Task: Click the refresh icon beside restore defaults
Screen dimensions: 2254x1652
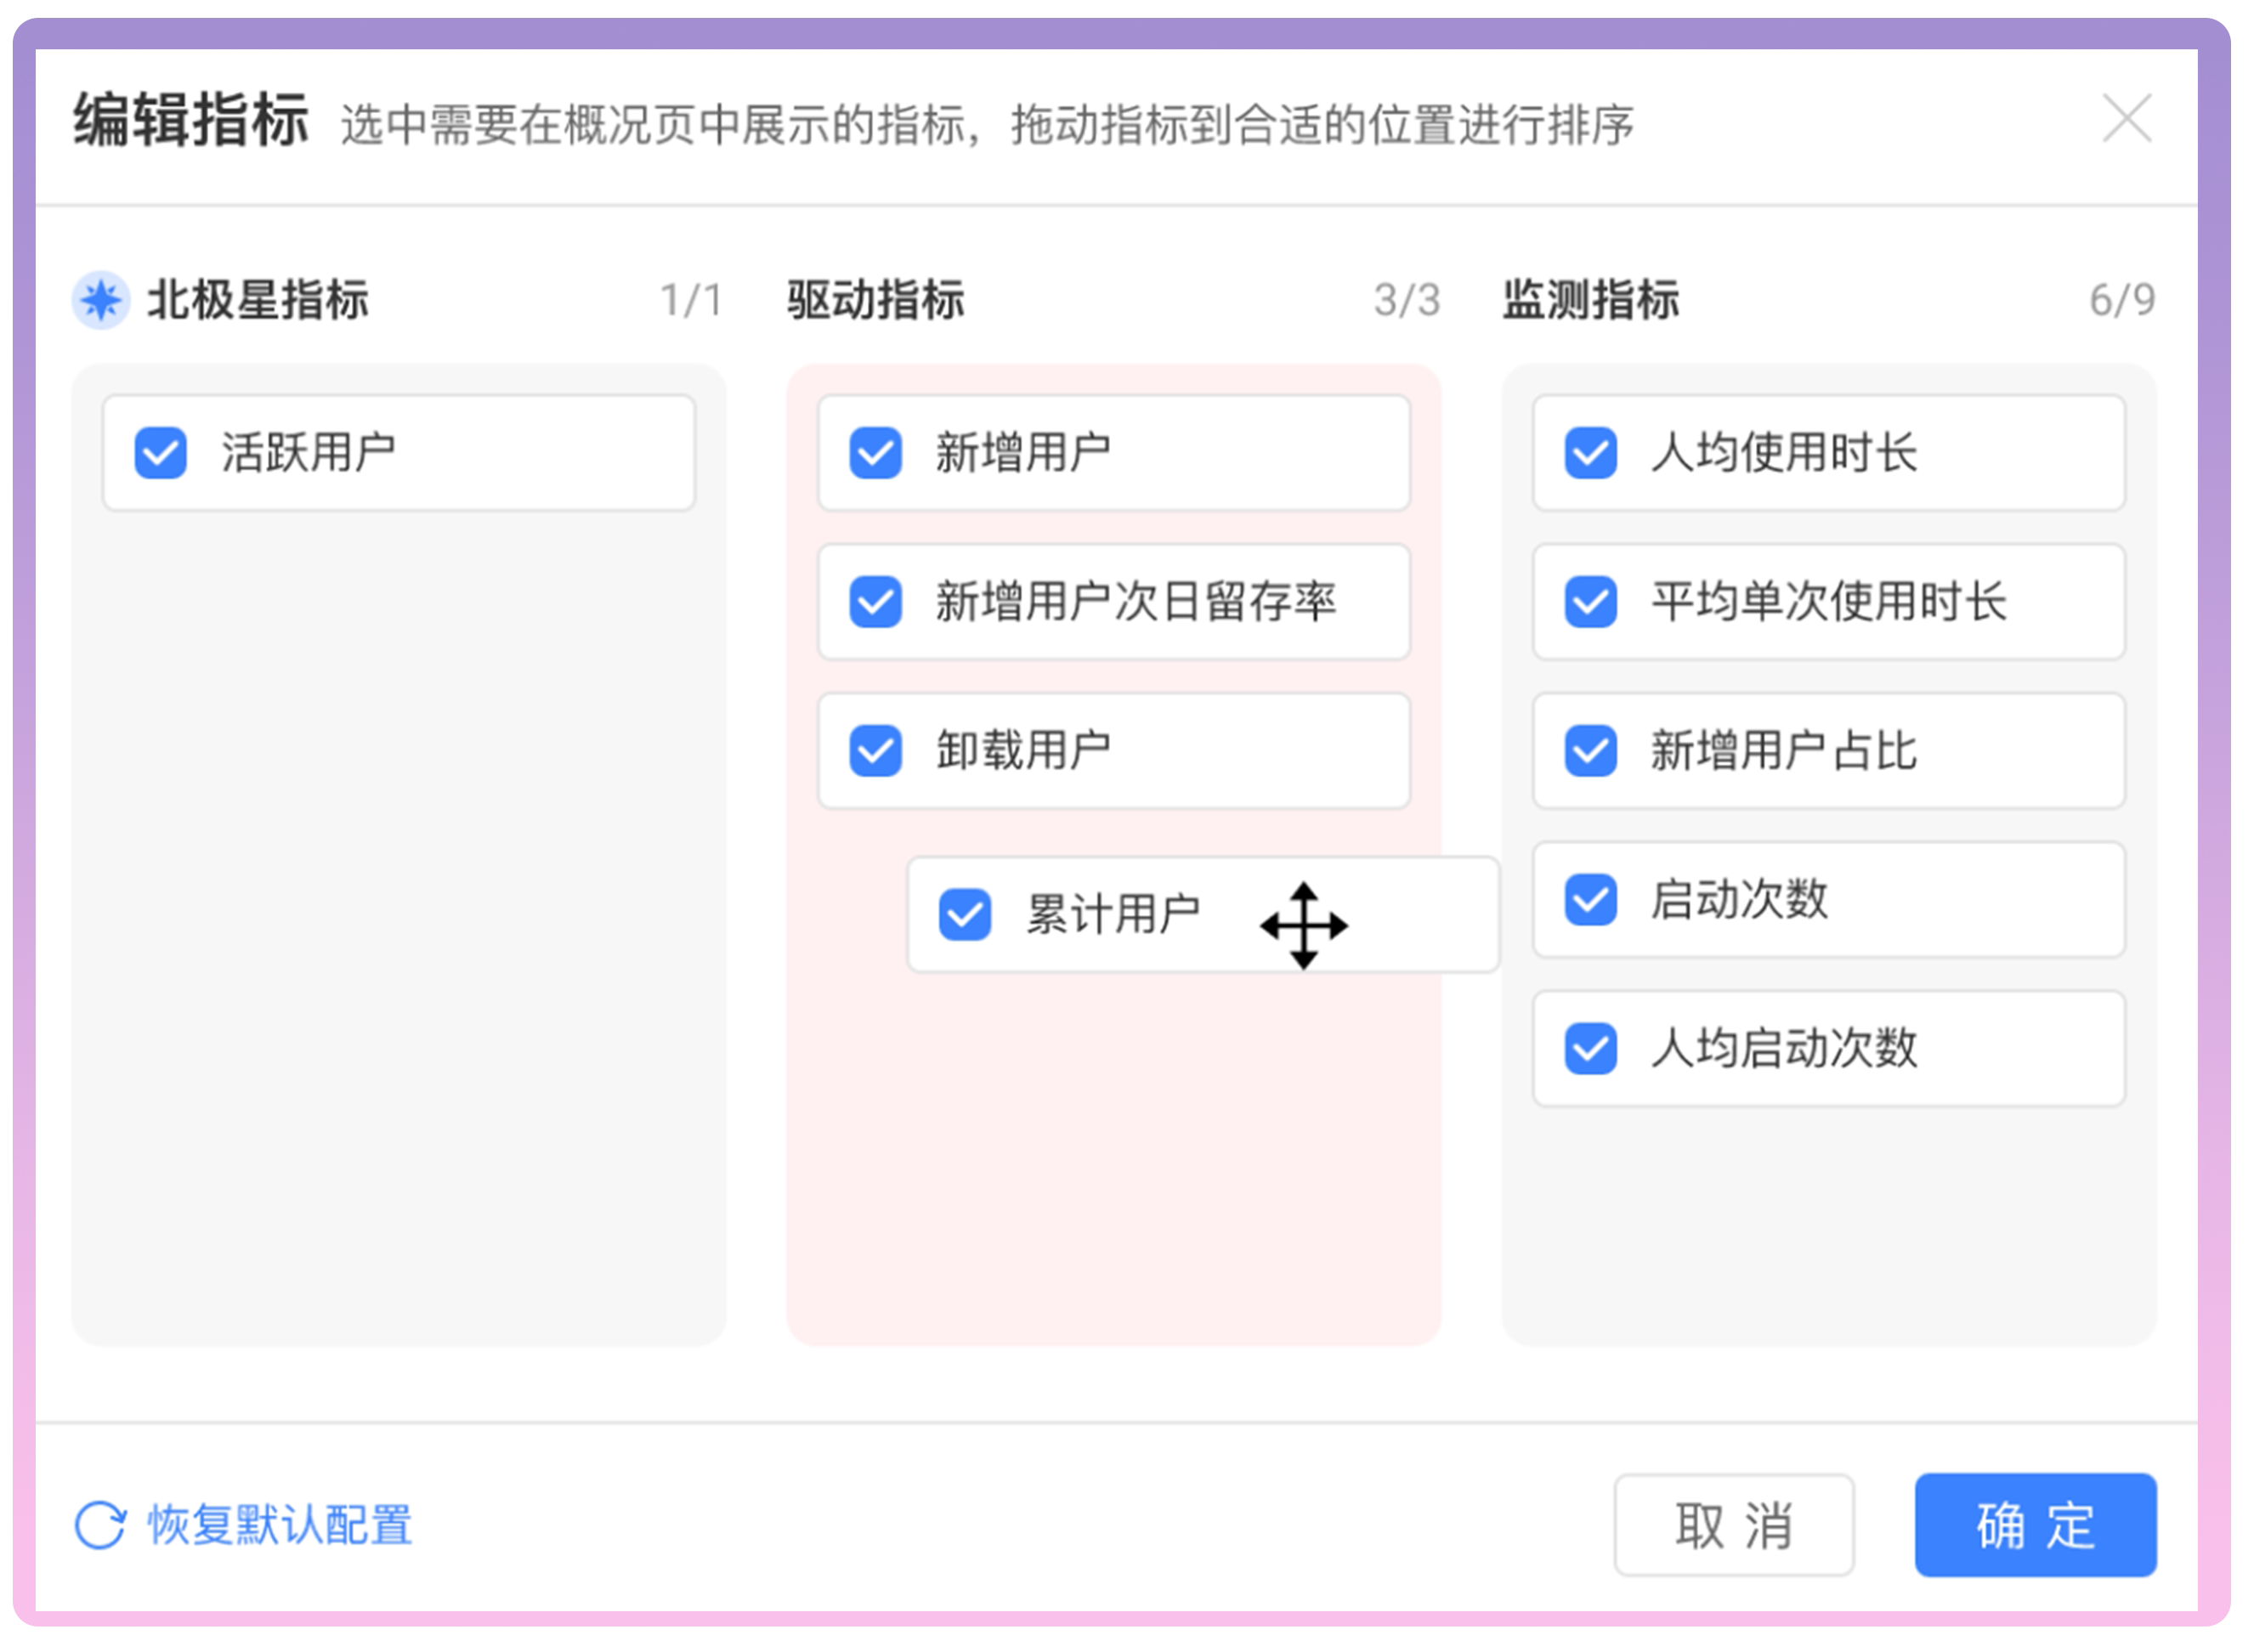Action: 100,1526
